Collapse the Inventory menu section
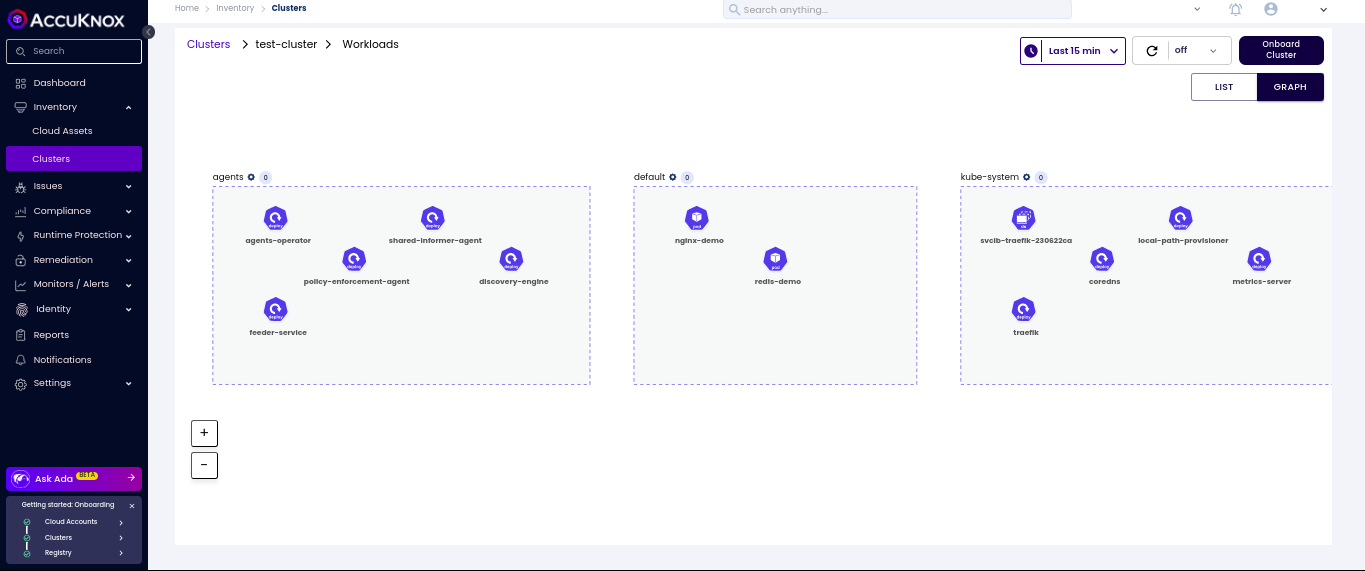The width and height of the screenshot is (1365, 571). coord(128,107)
